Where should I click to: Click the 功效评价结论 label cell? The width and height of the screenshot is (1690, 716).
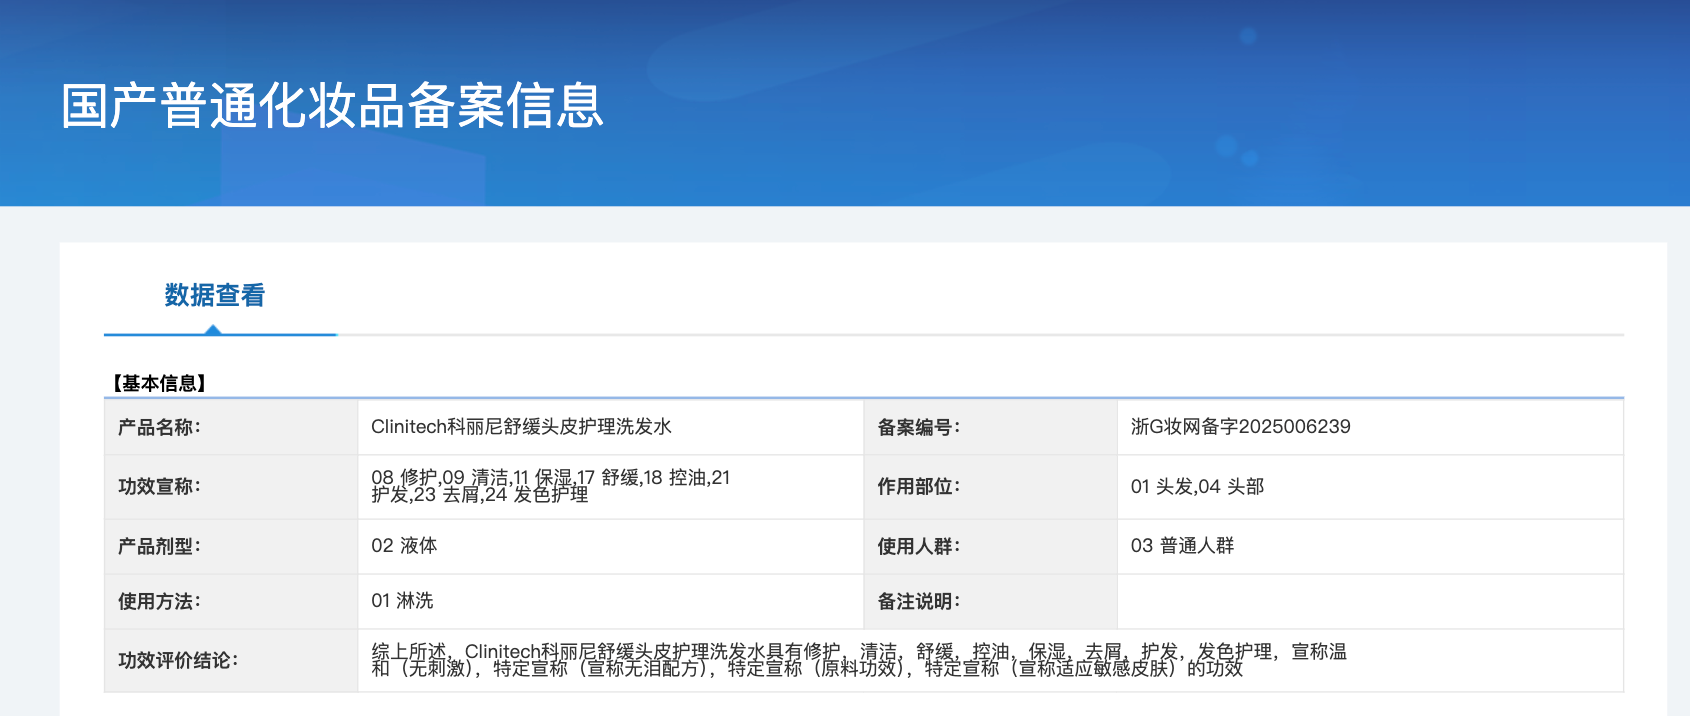click(x=231, y=661)
